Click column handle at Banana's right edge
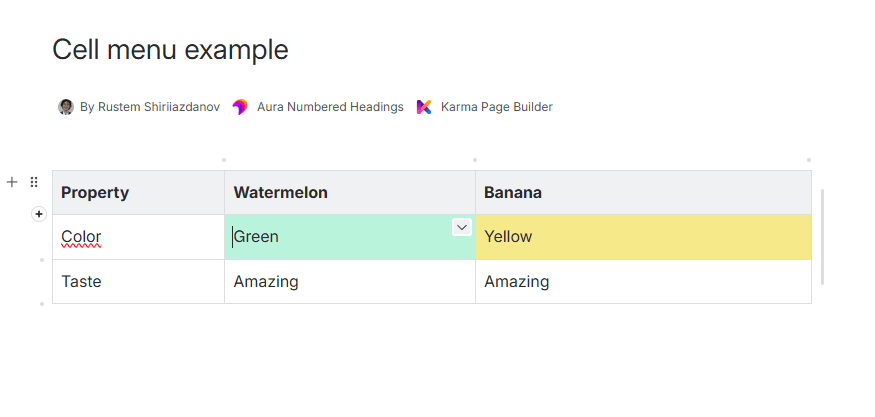The height and width of the screenshot is (417, 875). [809, 160]
